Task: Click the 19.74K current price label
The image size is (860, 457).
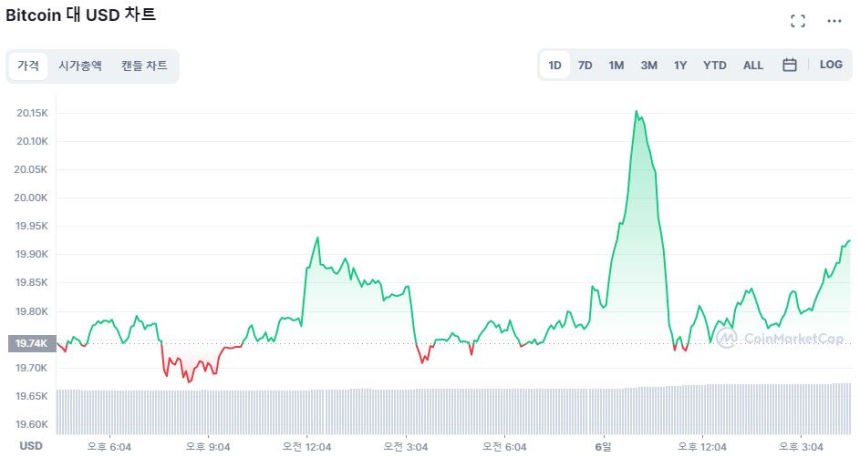Action: pyautogui.click(x=29, y=343)
